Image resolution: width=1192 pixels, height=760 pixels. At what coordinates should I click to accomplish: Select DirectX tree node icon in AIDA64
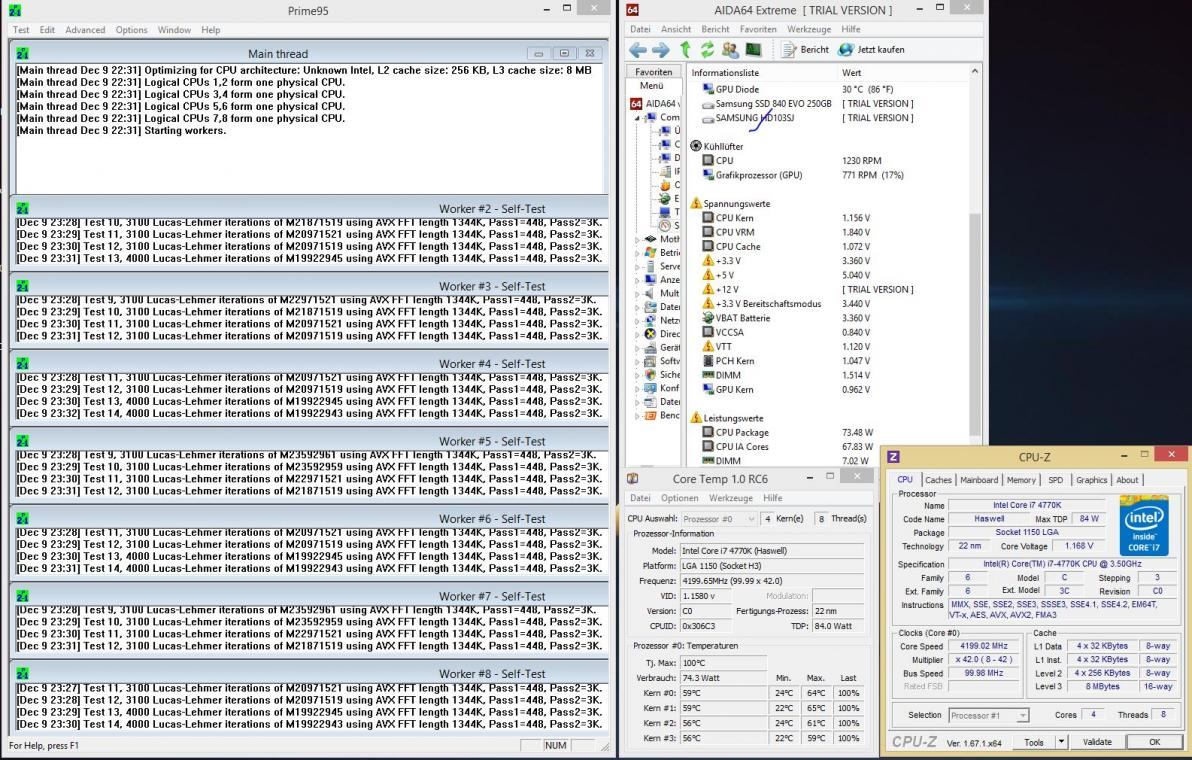point(650,334)
